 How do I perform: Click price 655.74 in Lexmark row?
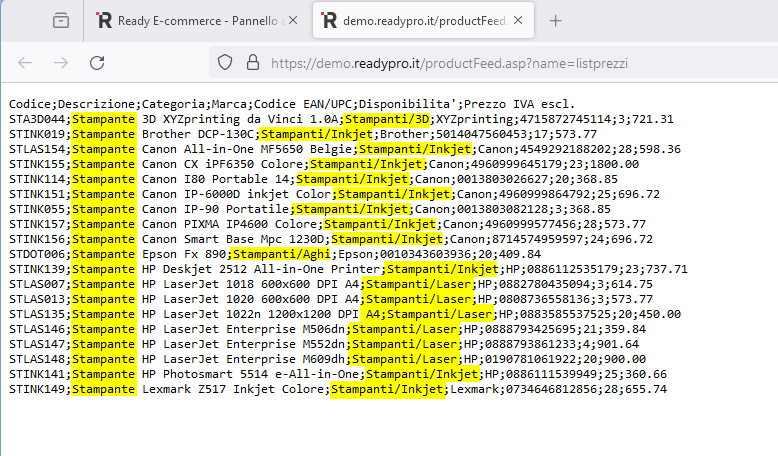646,389
